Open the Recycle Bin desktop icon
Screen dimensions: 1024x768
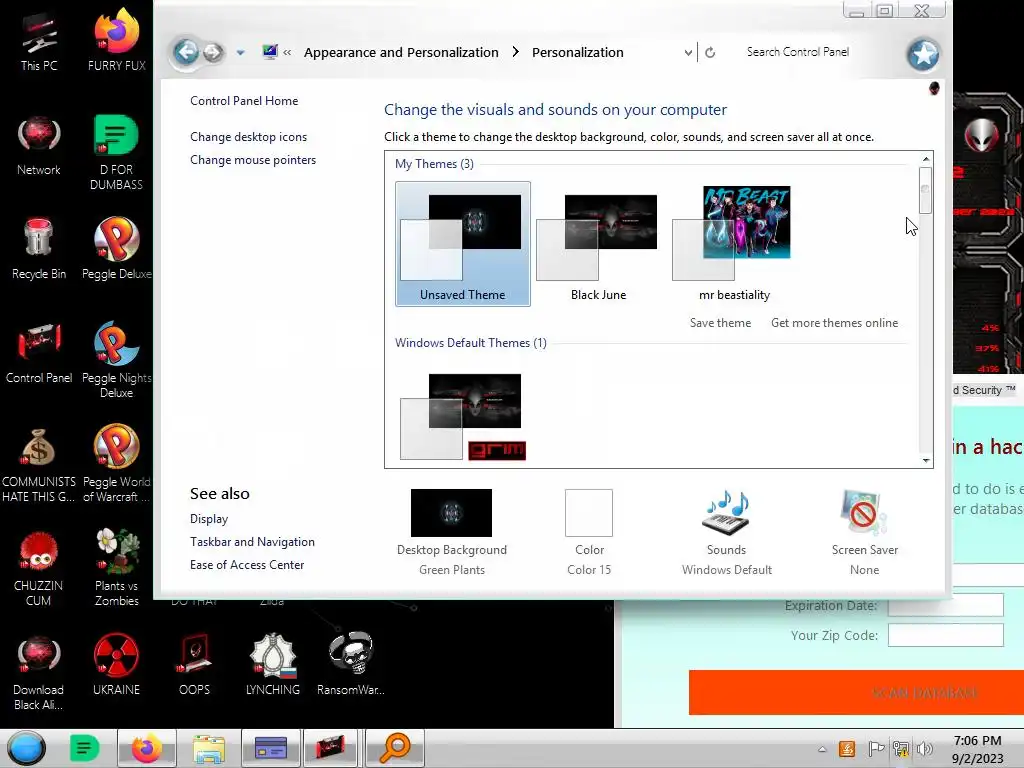pyautogui.click(x=39, y=249)
